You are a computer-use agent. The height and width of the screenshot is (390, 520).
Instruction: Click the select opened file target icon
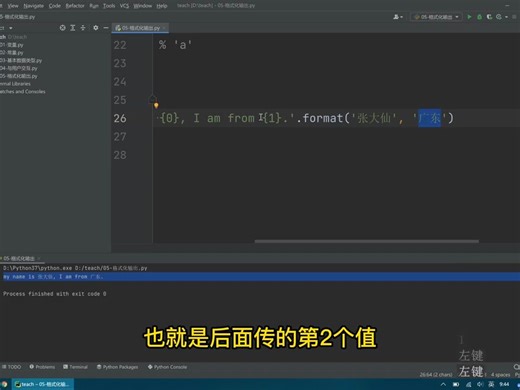[62, 28]
